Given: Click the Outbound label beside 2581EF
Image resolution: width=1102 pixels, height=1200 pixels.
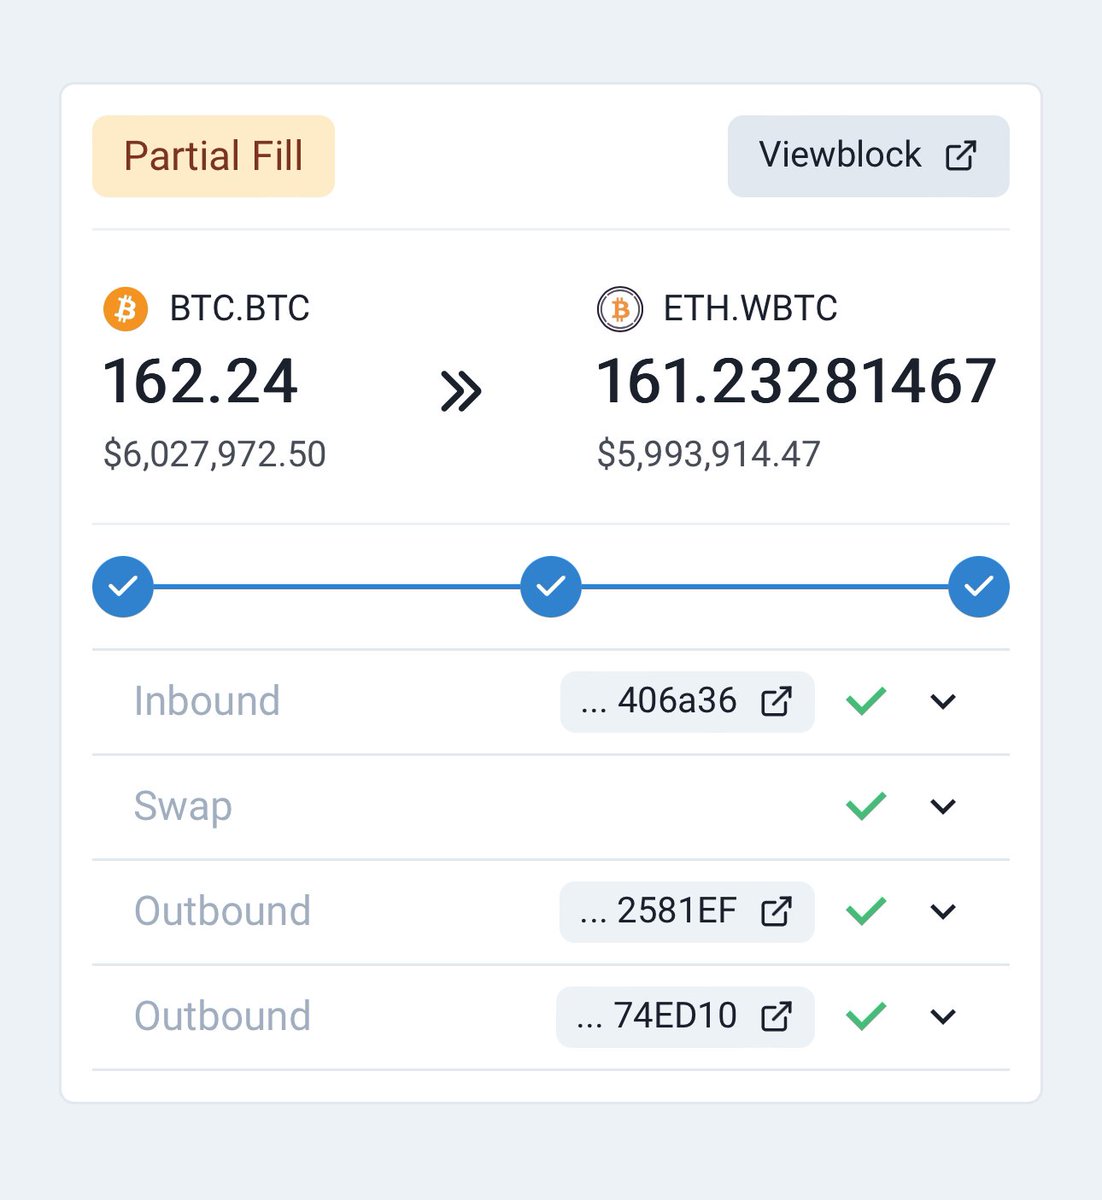Looking at the screenshot, I should click(222, 911).
